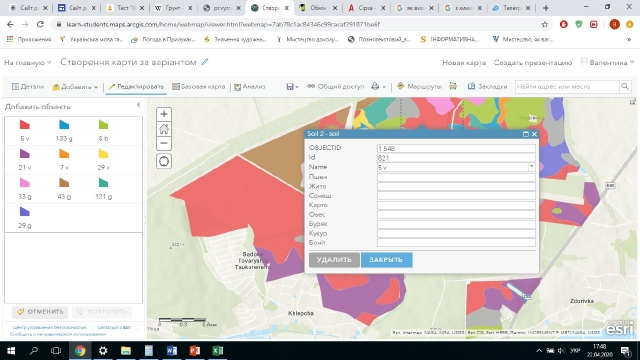This screenshot has height=360, width=640.
Task: Open the Базовая карта gallery
Action: (x=199, y=87)
